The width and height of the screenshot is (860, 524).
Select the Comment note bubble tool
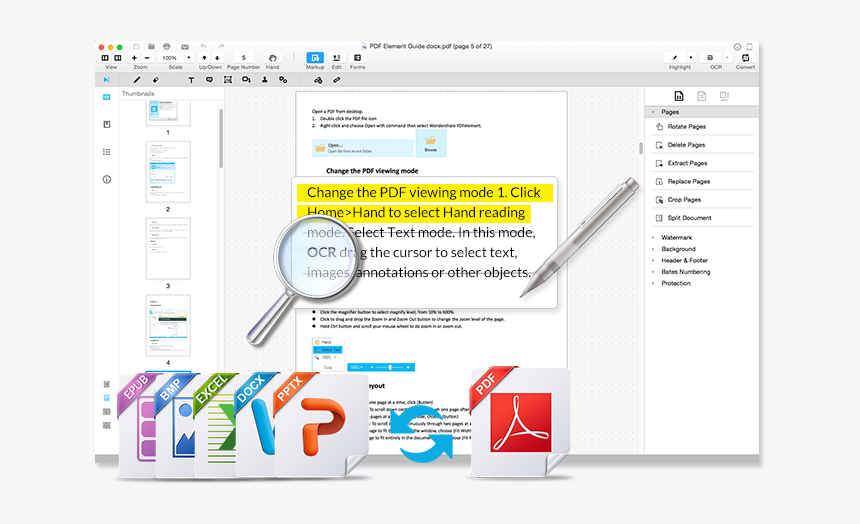click(x=209, y=80)
